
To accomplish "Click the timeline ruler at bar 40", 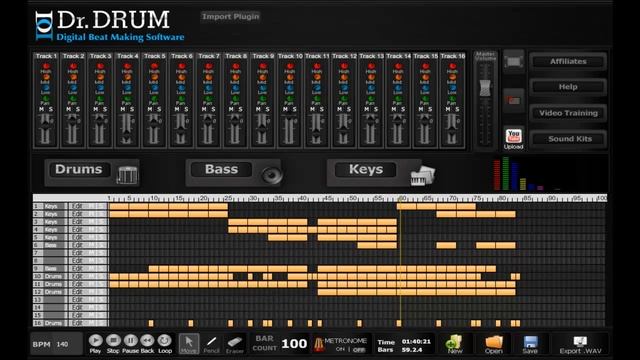I will (x=303, y=198).
